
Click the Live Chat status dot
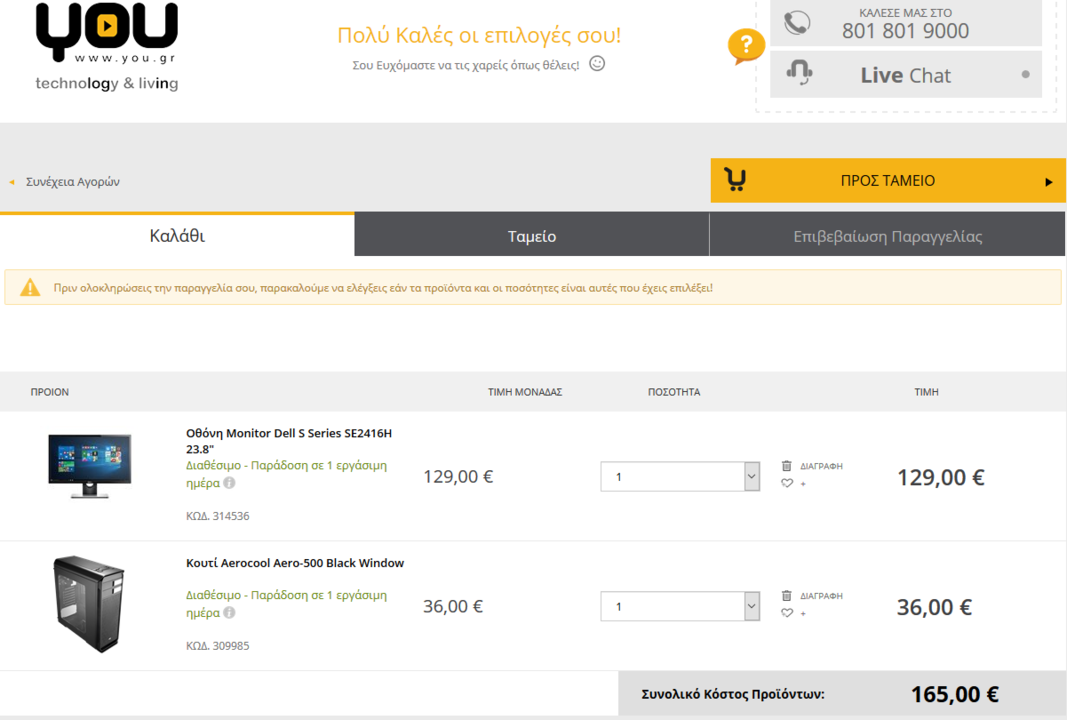point(1025,74)
